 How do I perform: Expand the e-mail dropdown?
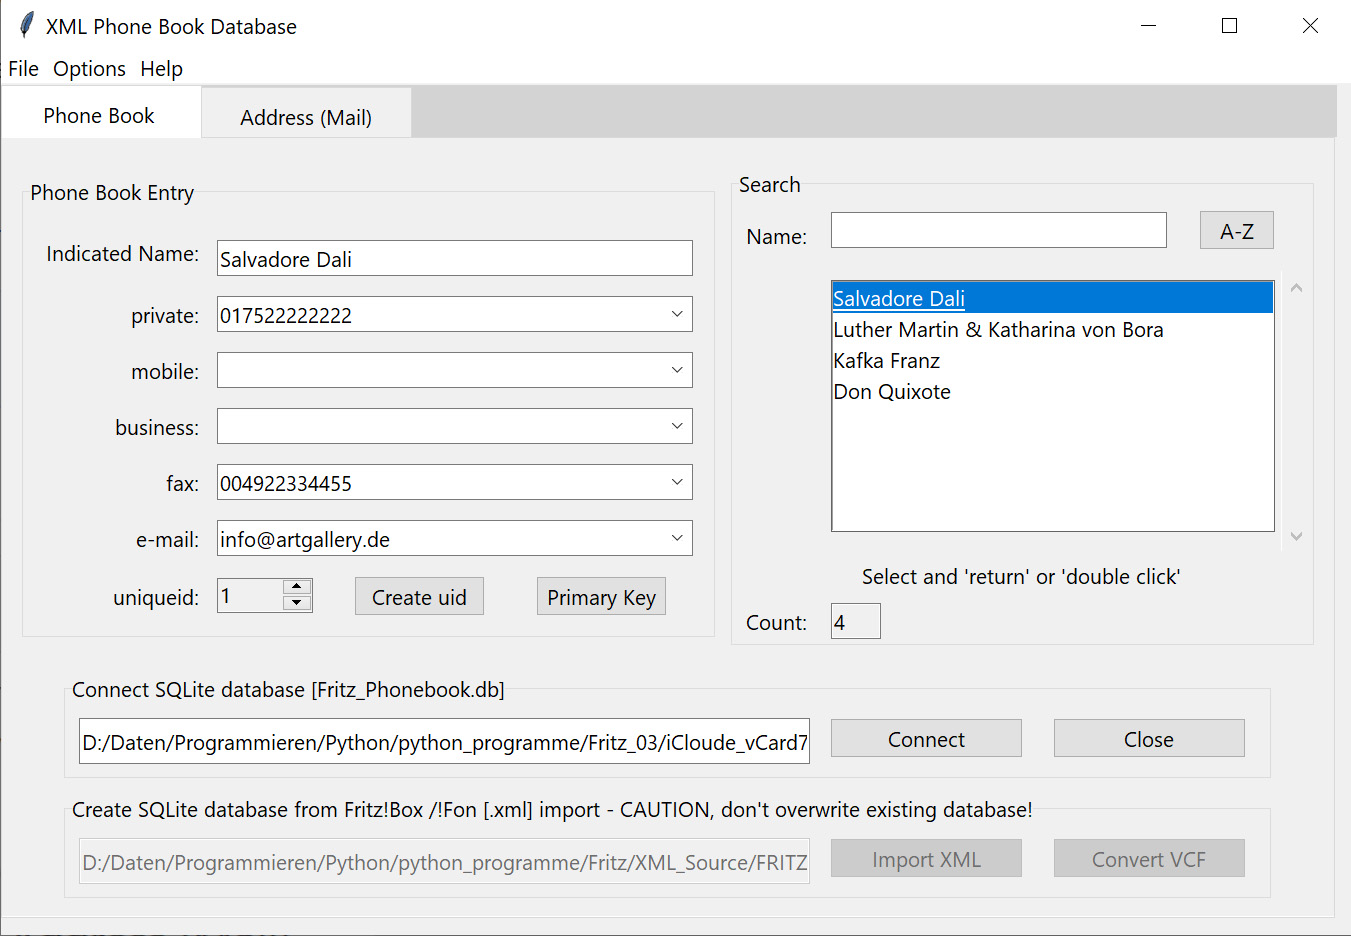pos(677,539)
